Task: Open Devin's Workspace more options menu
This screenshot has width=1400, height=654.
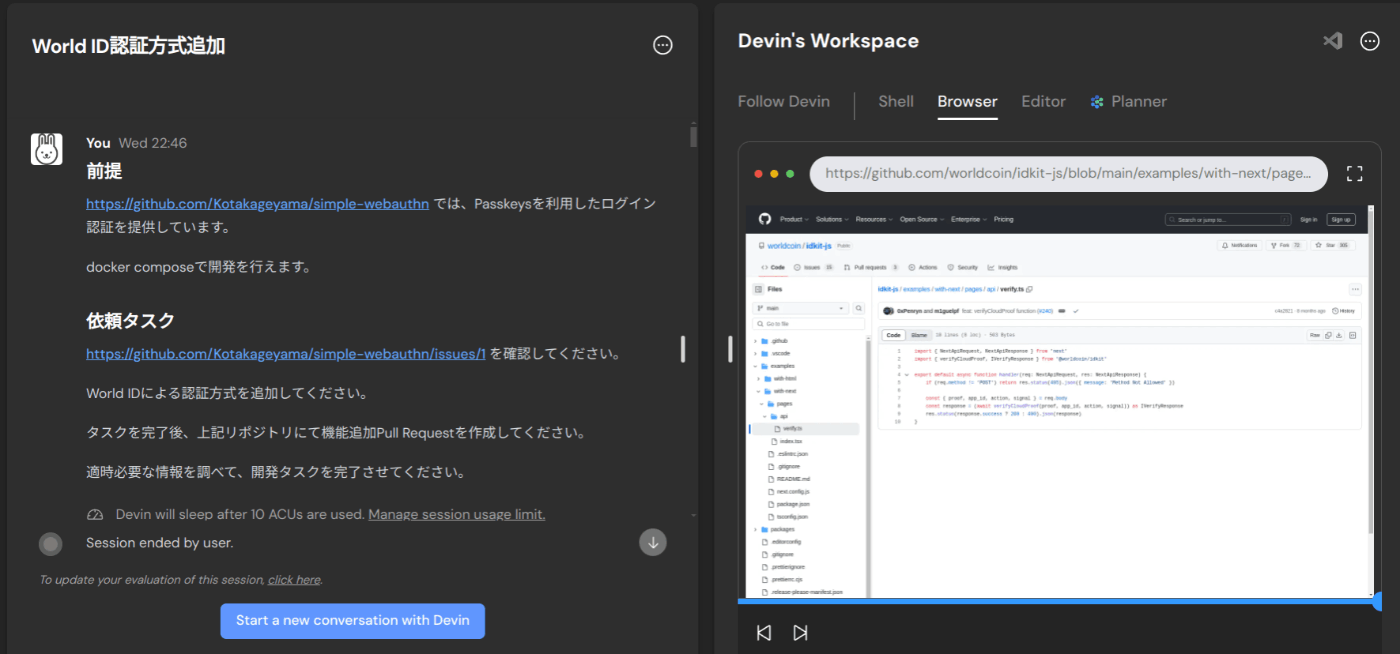Action: [x=1370, y=41]
